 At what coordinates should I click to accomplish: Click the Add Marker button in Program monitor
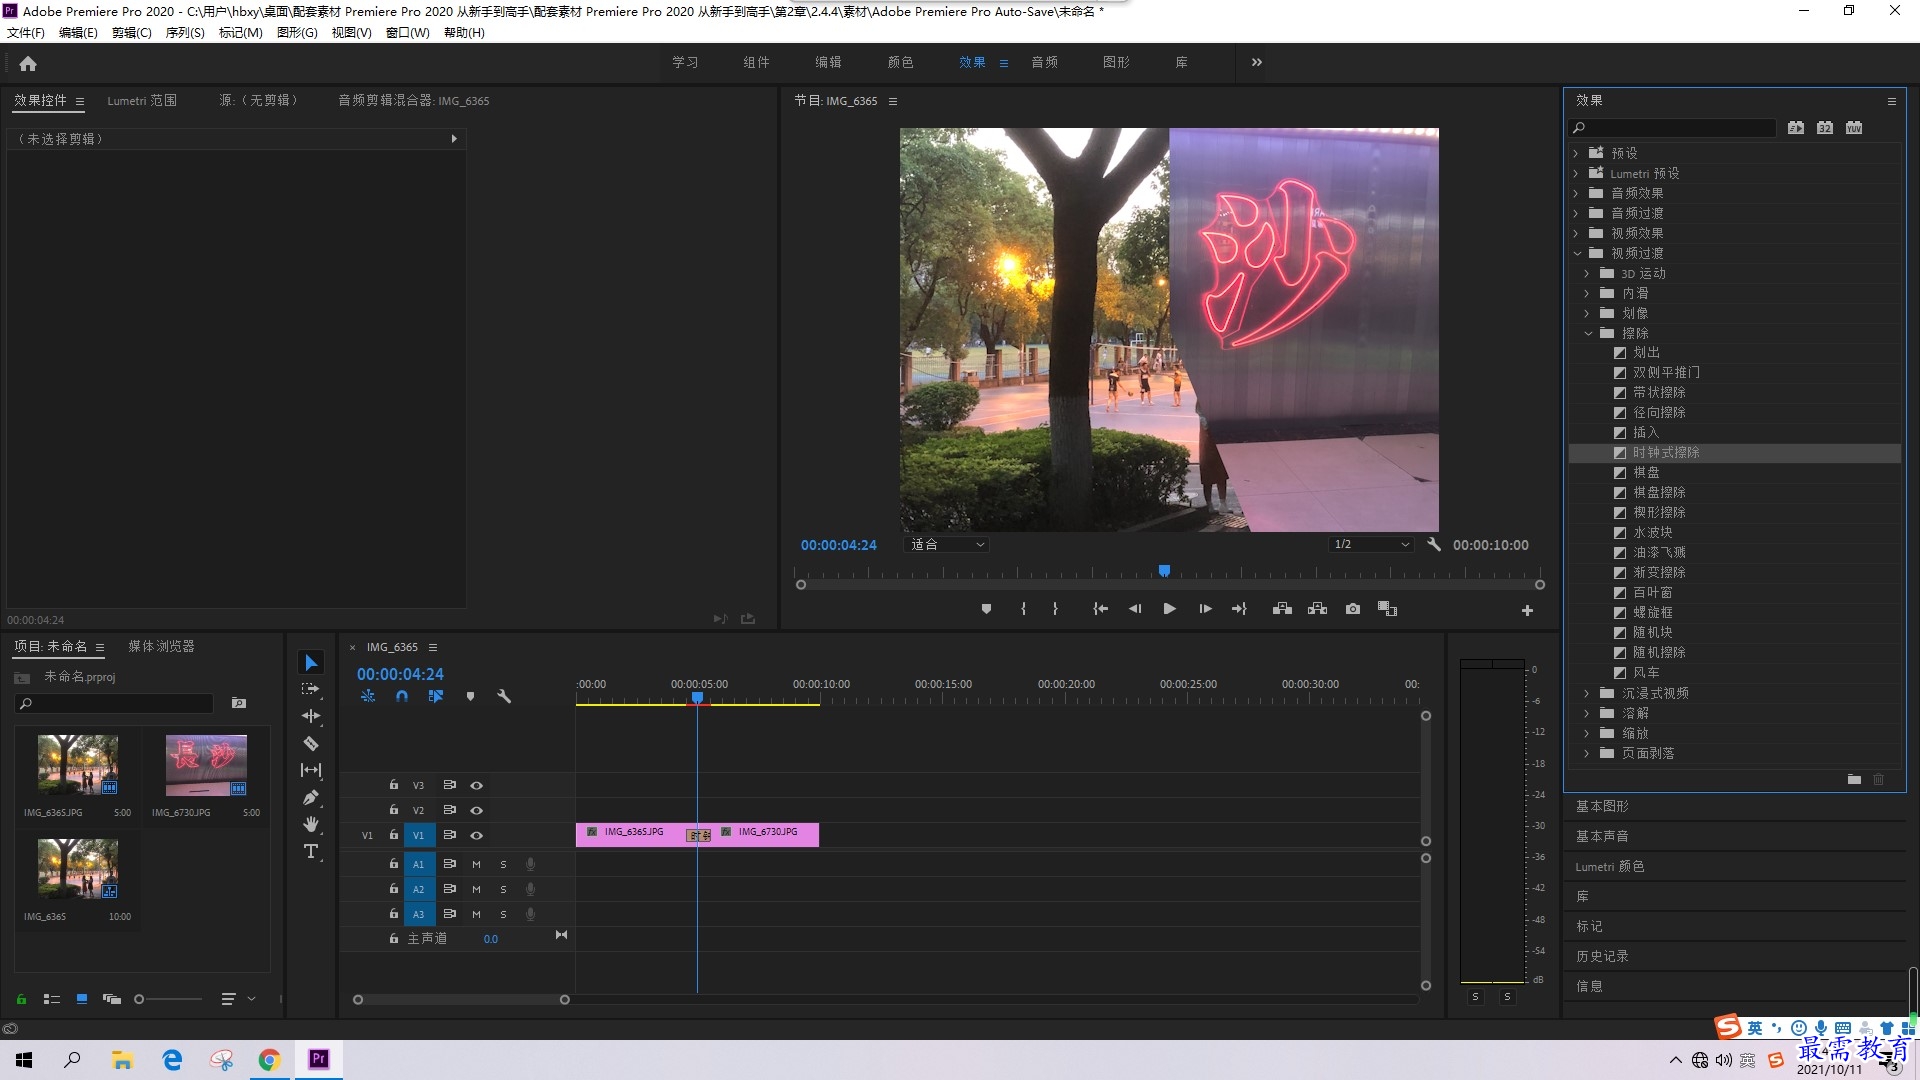pos(986,609)
